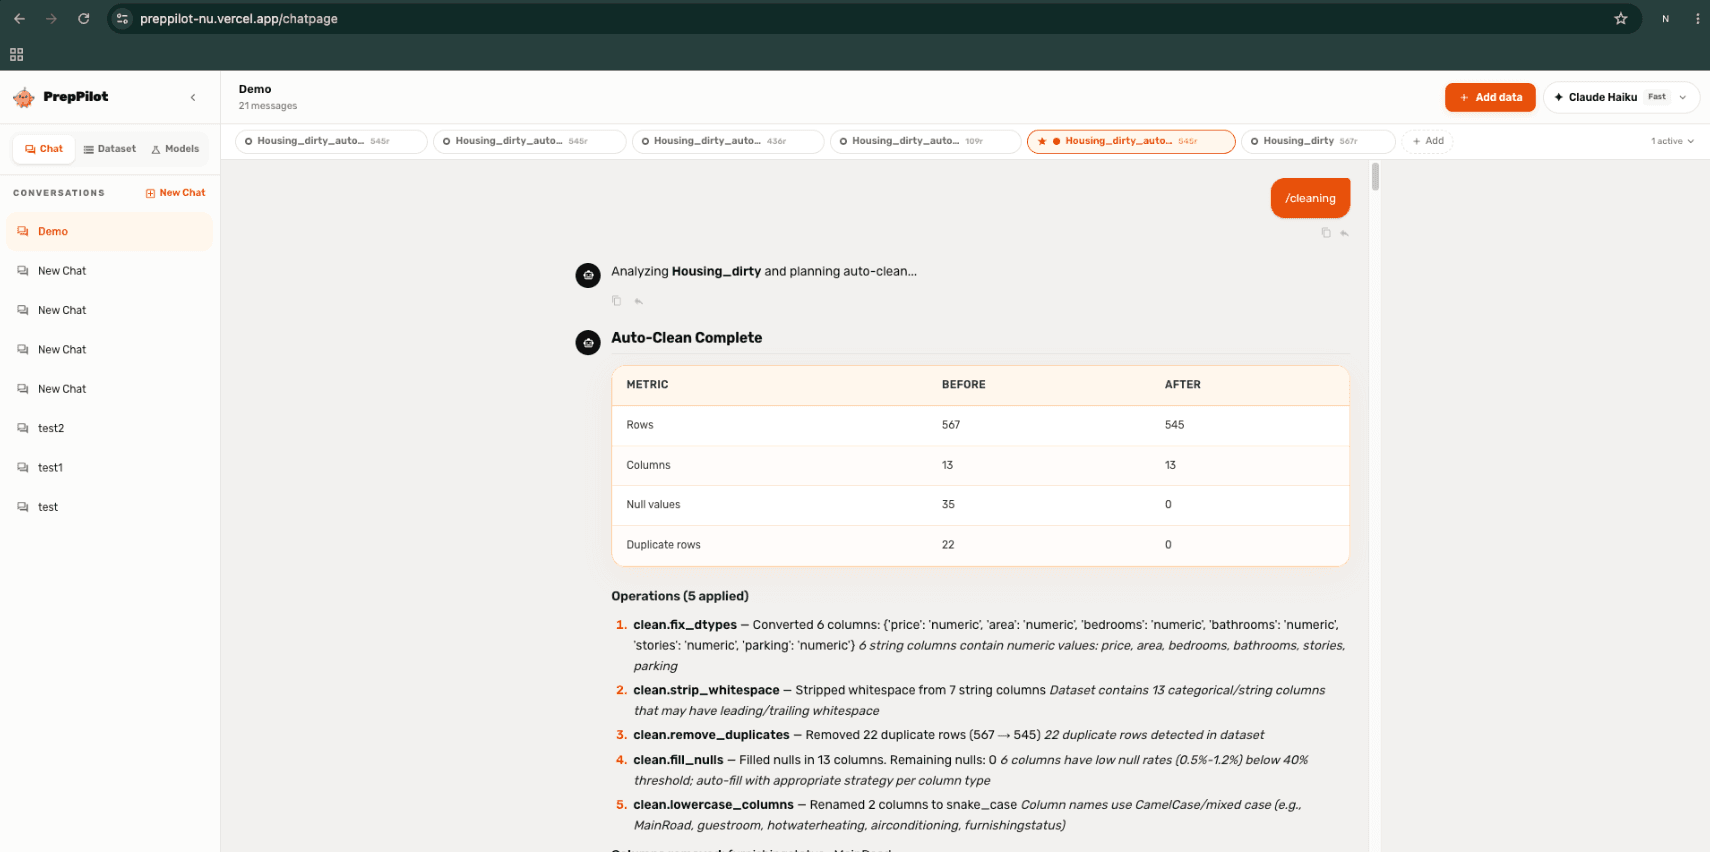The height and width of the screenshot is (852, 1710).
Task: Open the Chrome three-dot menu
Action: tap(1698, 18)
